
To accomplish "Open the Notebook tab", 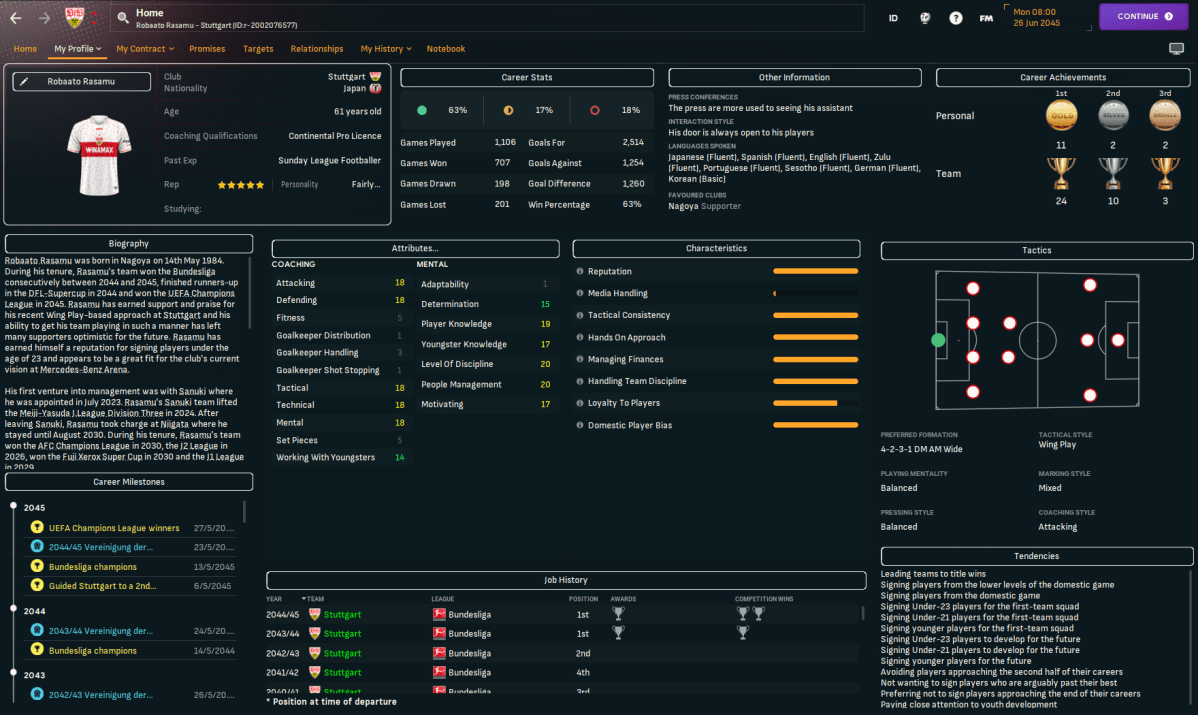I will [x=446, y=49].
